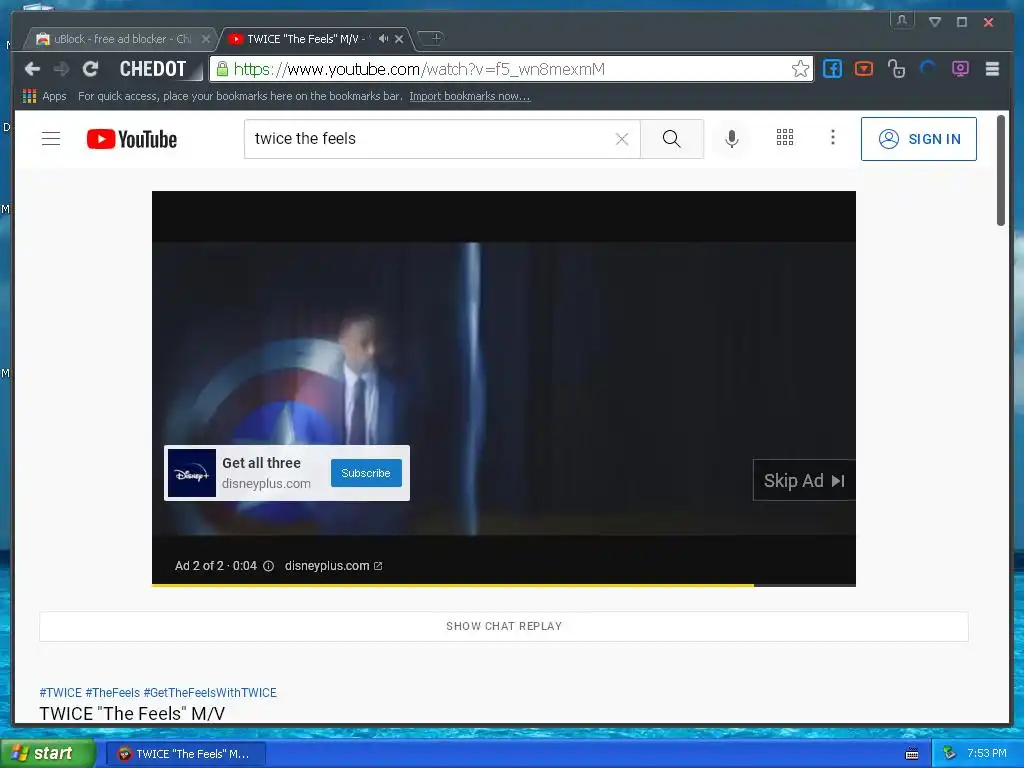Image resolution: width=1024 pixels, height=768 pixels.
Task: Open the disneyplus.com link below the ad
Action: (x=333, y=566)
